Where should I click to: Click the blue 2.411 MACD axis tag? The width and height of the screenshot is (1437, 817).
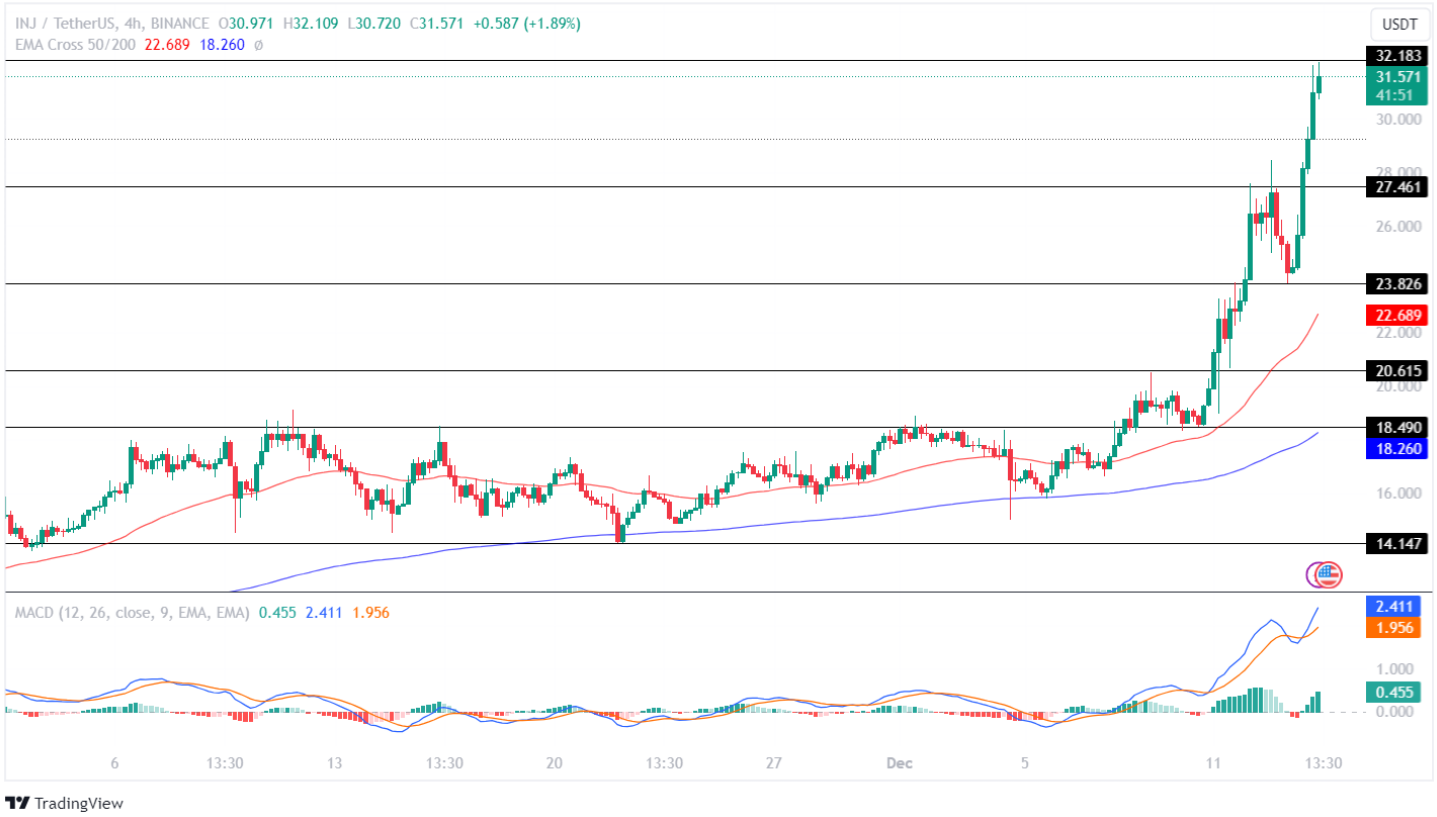(1391, 606)
